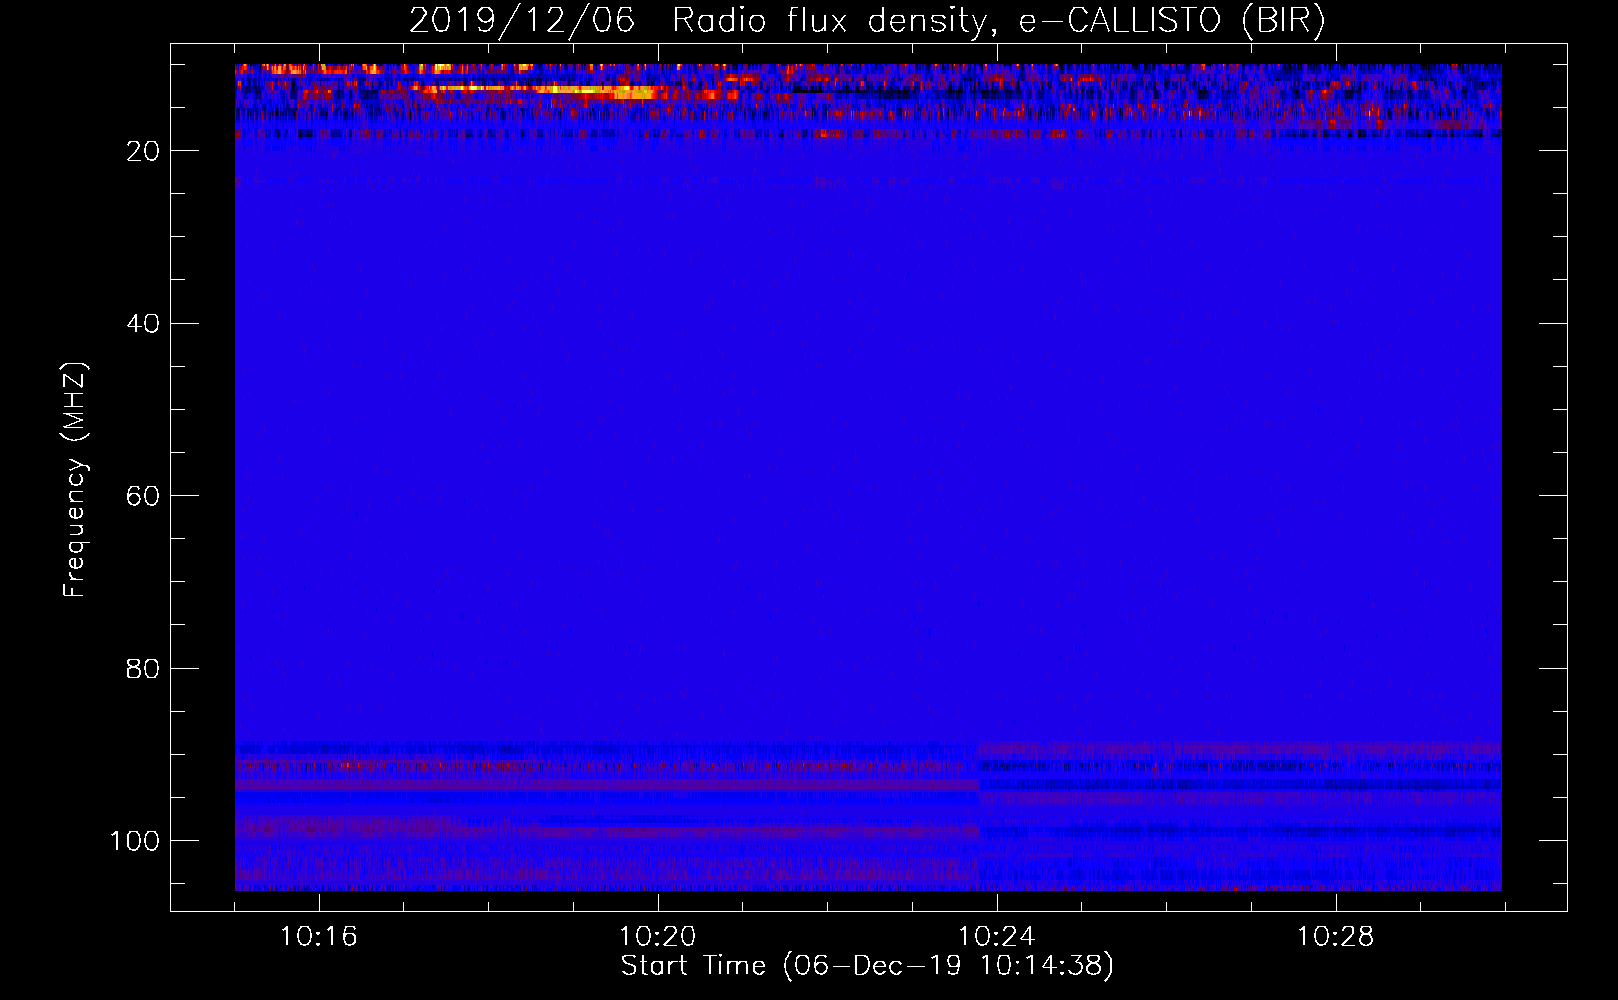1618x1000 pixels.
Task: Click the '10:24' time tick label
Action: pos(997,937)
